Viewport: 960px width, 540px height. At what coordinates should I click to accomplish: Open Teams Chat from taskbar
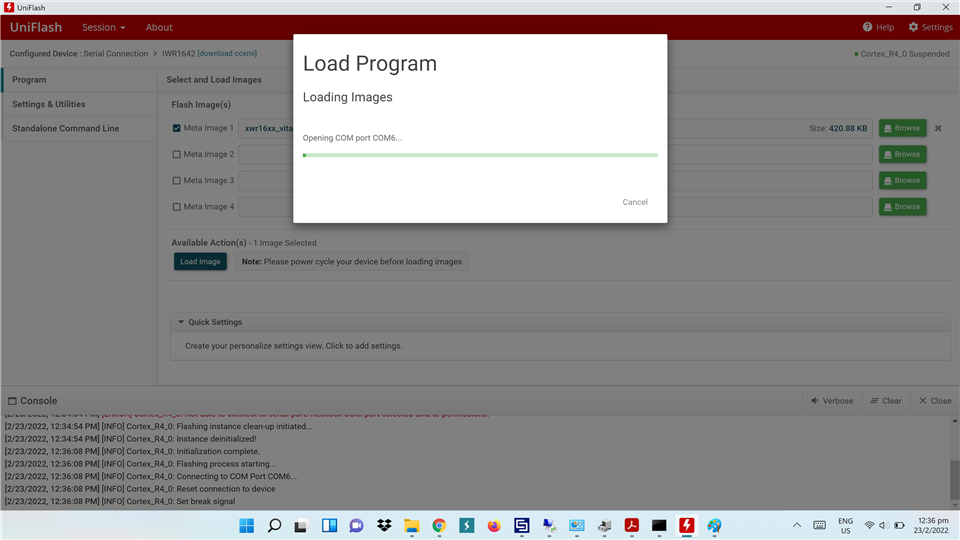point(356,525)
